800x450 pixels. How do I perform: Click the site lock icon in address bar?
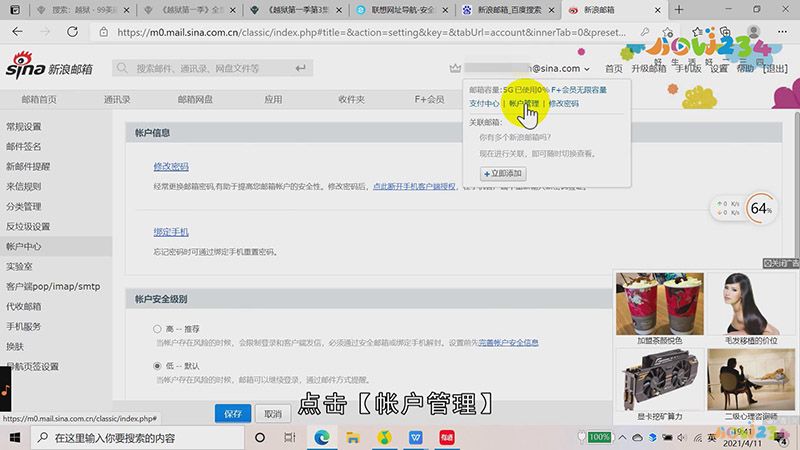click(104, 32)
